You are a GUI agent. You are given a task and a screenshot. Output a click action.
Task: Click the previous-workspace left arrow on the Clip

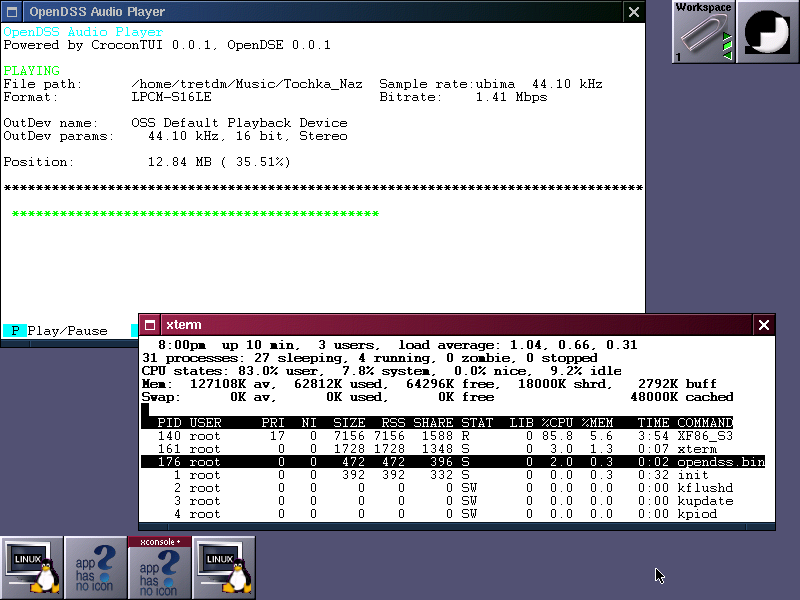729,56
